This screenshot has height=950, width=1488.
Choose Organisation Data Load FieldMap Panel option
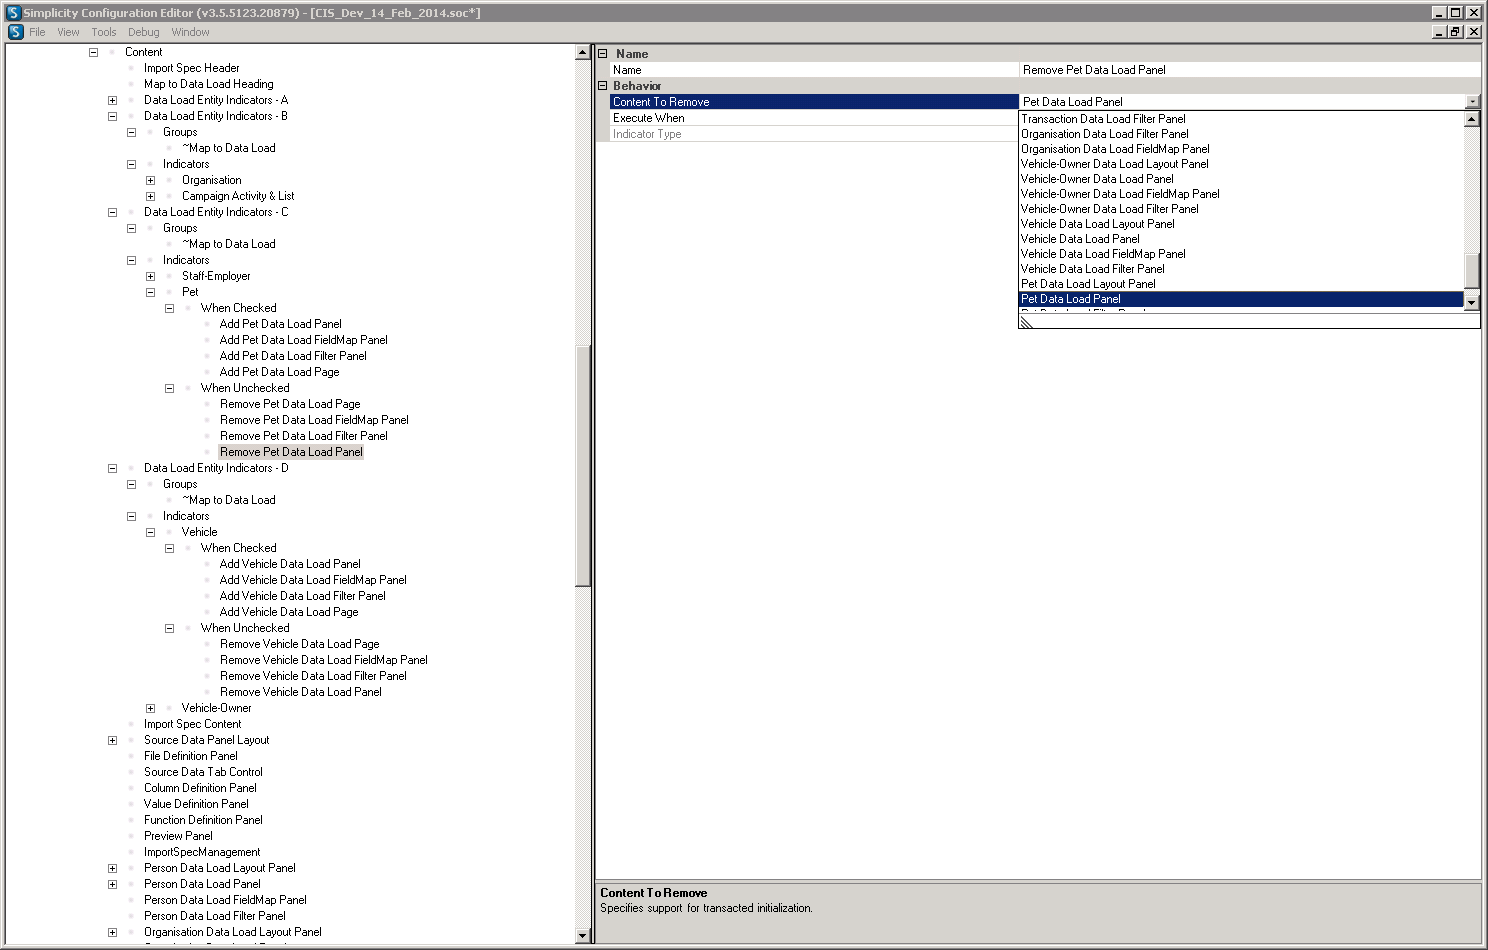pyautogui.click(x=1241, y=149)
